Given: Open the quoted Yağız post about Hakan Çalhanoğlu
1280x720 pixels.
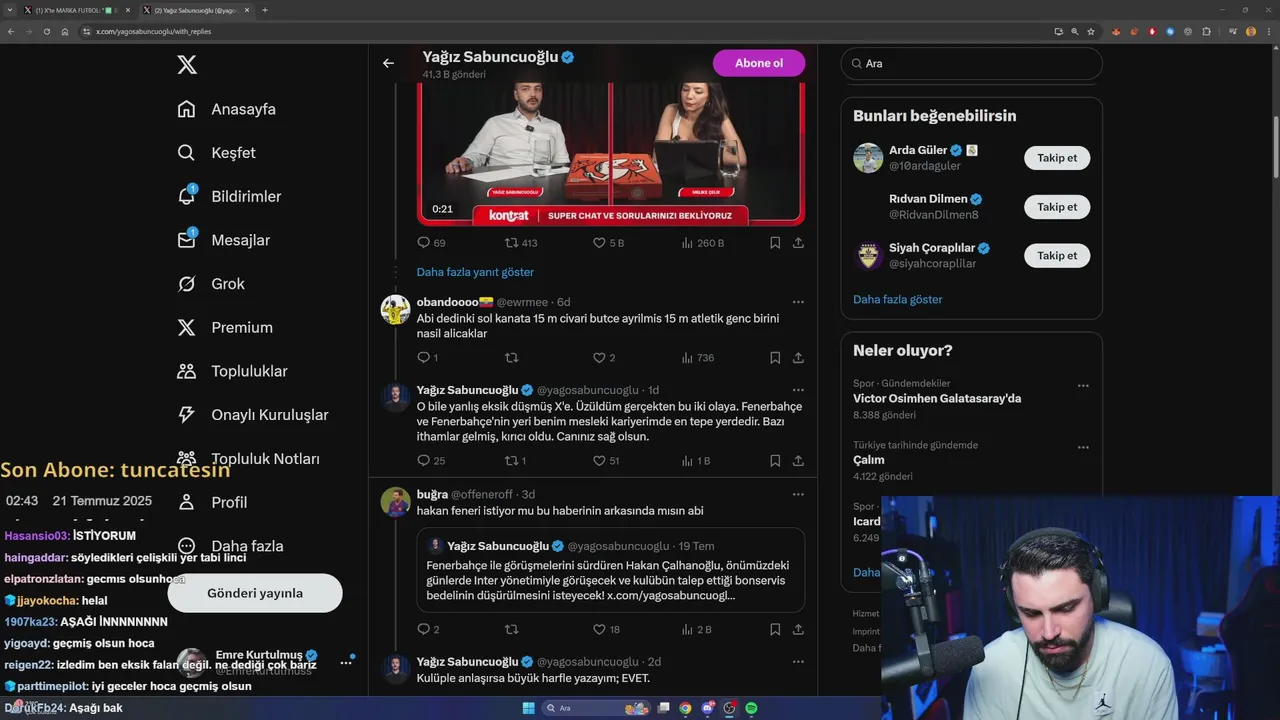Looking at the screenshot, I should coord(611,570).
